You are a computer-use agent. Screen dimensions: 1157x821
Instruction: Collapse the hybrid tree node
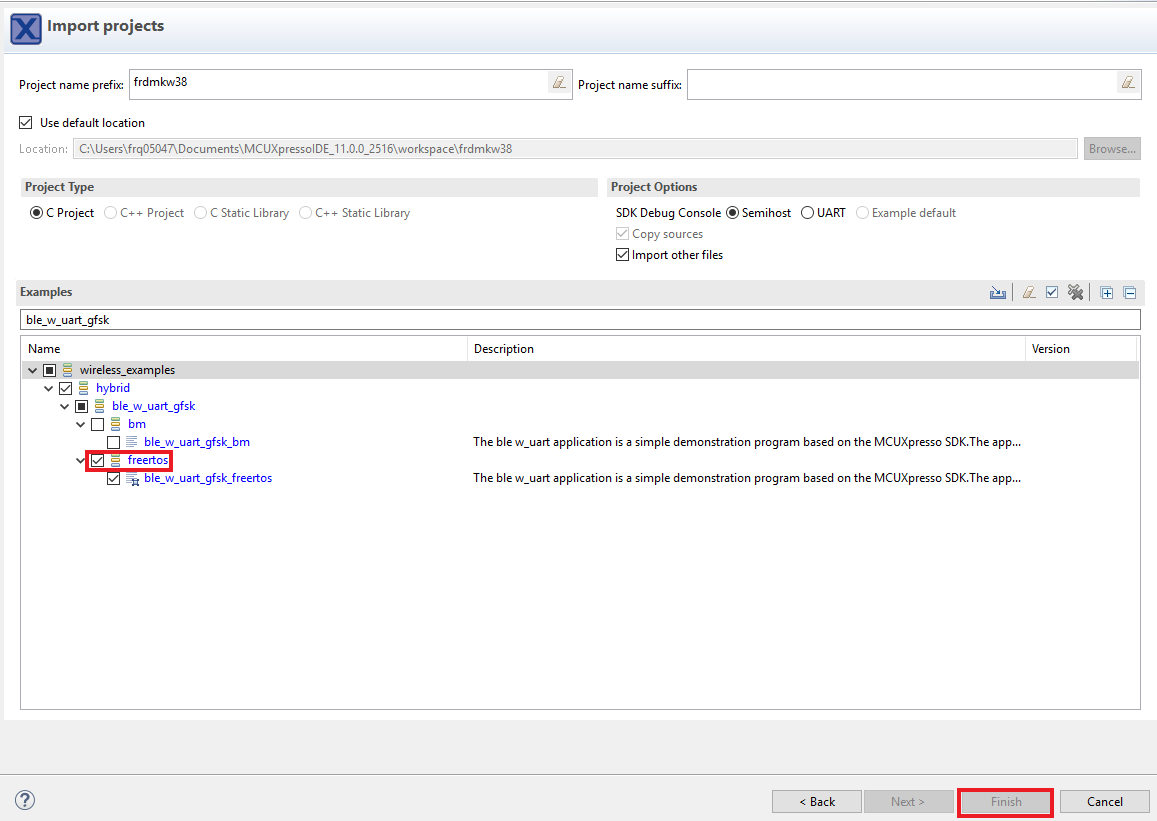click(49, 388)
